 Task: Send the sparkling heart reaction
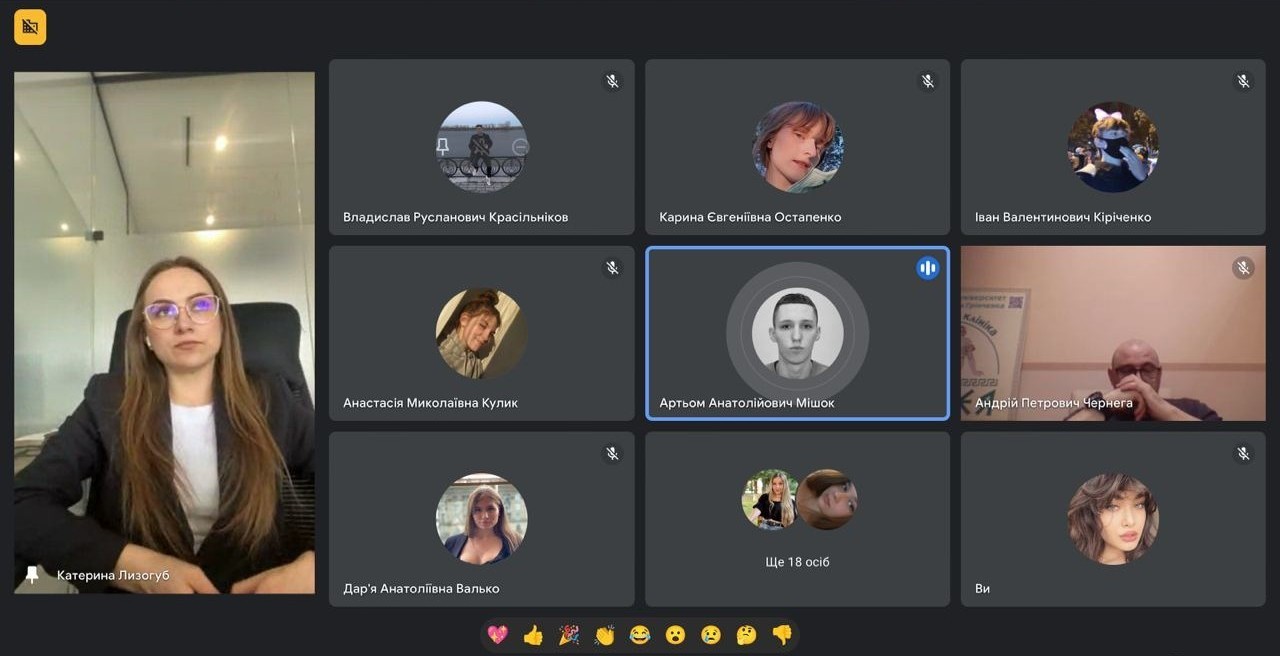tap(497, 634)
